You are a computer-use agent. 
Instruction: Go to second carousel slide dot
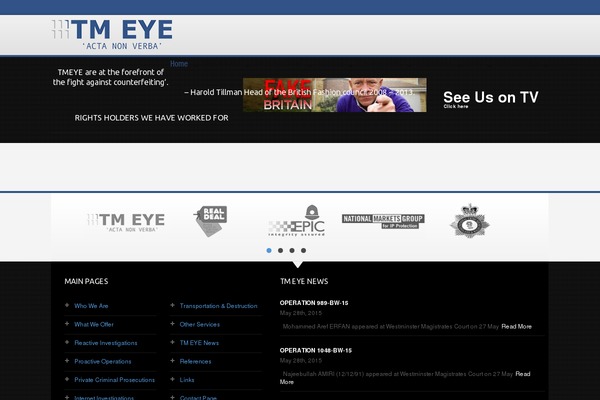click(280, 250)
